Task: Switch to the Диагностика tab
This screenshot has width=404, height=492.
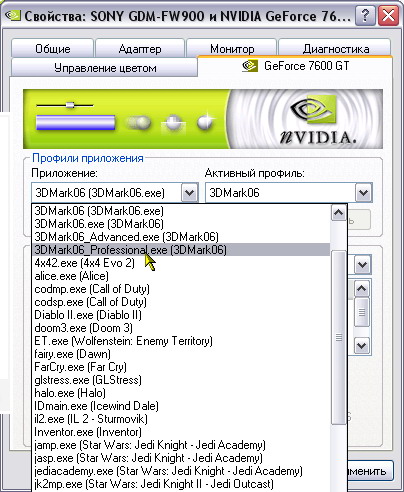Action: [335, 49]
